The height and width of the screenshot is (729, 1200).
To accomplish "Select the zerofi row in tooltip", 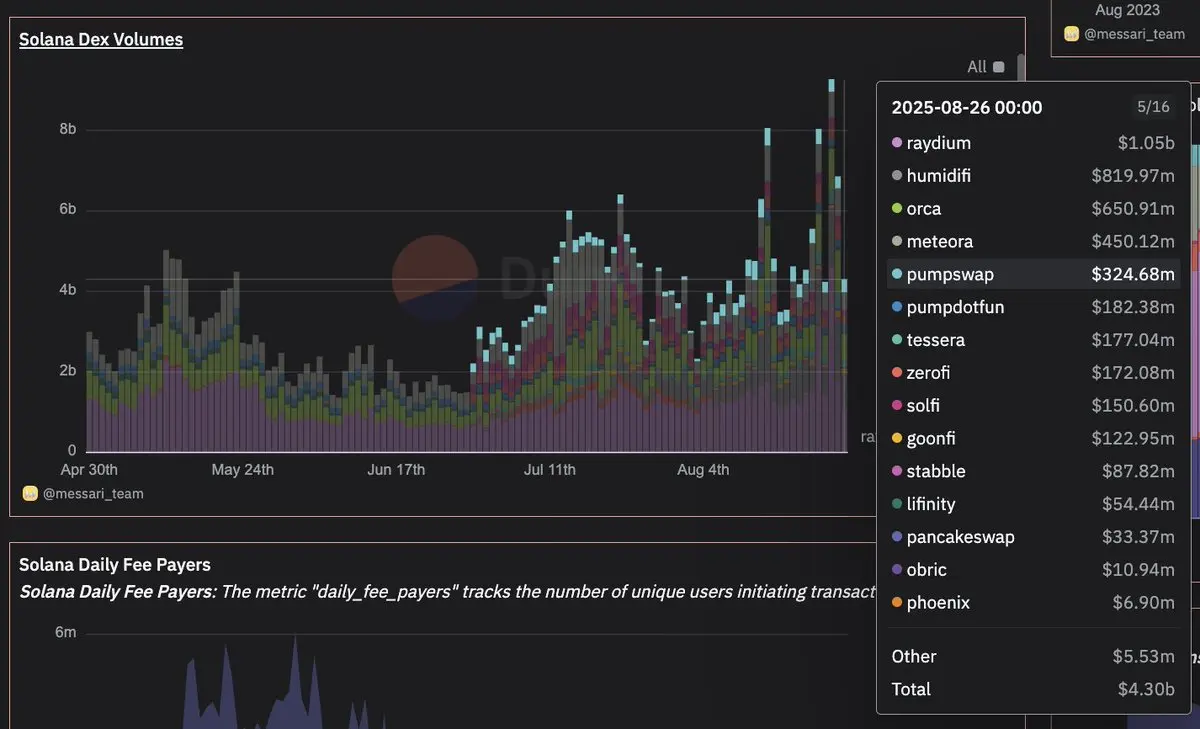I will 1033,373.
